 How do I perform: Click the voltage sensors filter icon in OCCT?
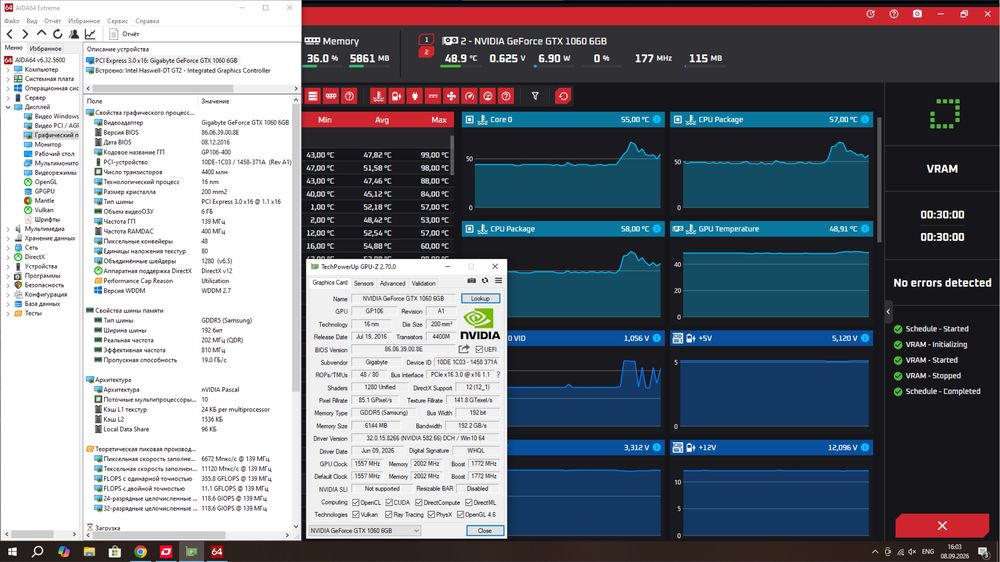click(x=396, y=96)
